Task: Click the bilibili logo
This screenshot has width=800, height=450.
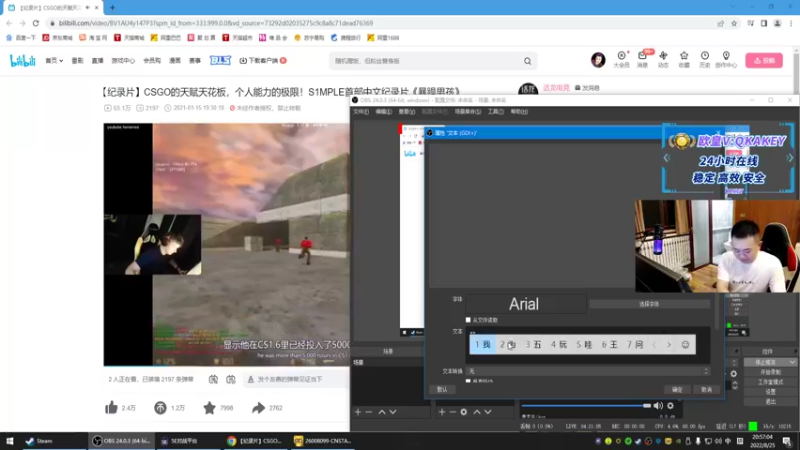Action: [x=23, y=61]
